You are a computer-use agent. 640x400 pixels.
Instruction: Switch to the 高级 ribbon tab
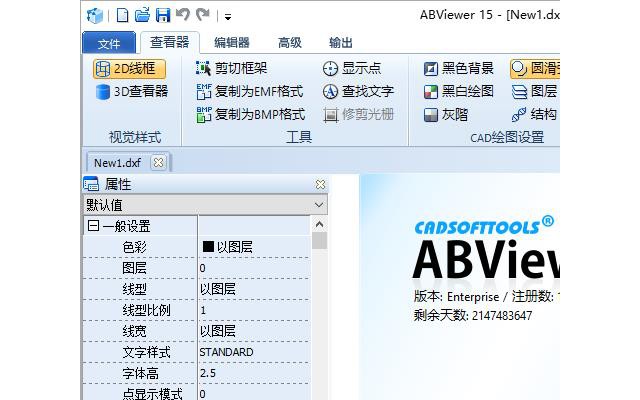click(x=289, y=42)
